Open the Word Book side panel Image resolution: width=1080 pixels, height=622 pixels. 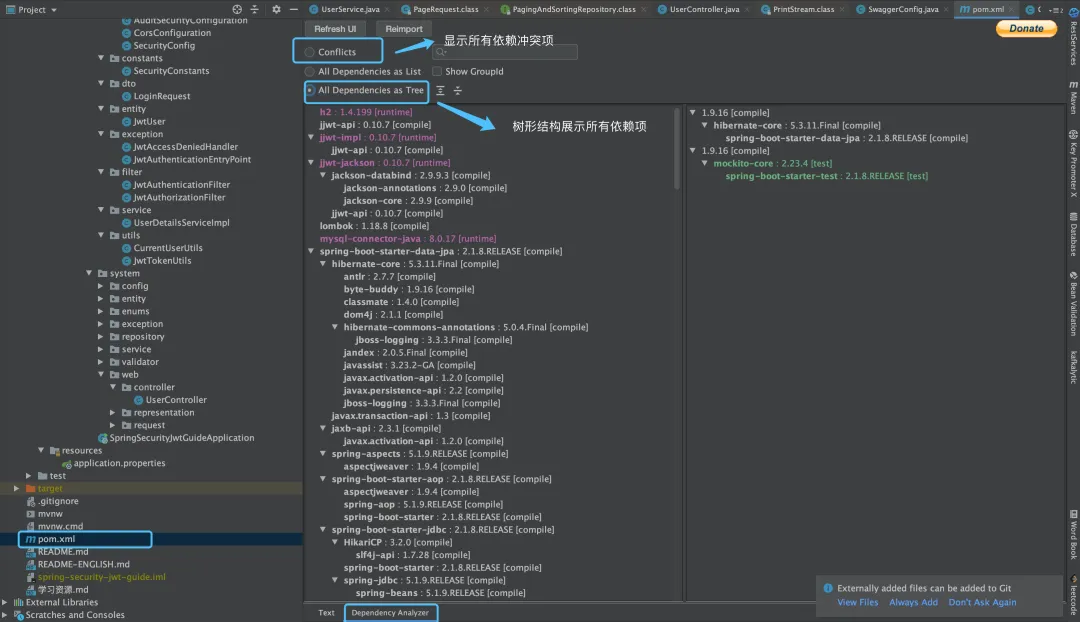[x=1073, y=535]
